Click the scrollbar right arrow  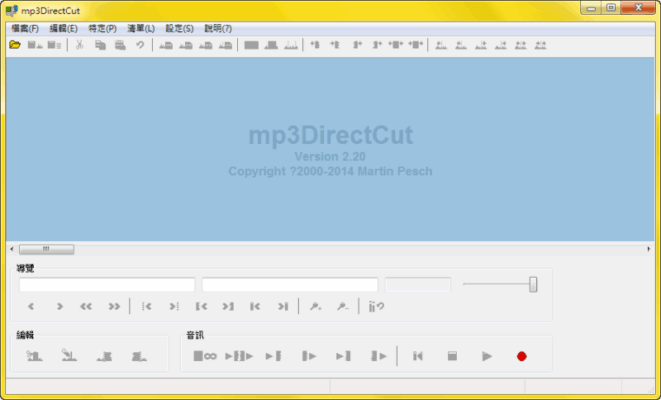tap(649, 249)
